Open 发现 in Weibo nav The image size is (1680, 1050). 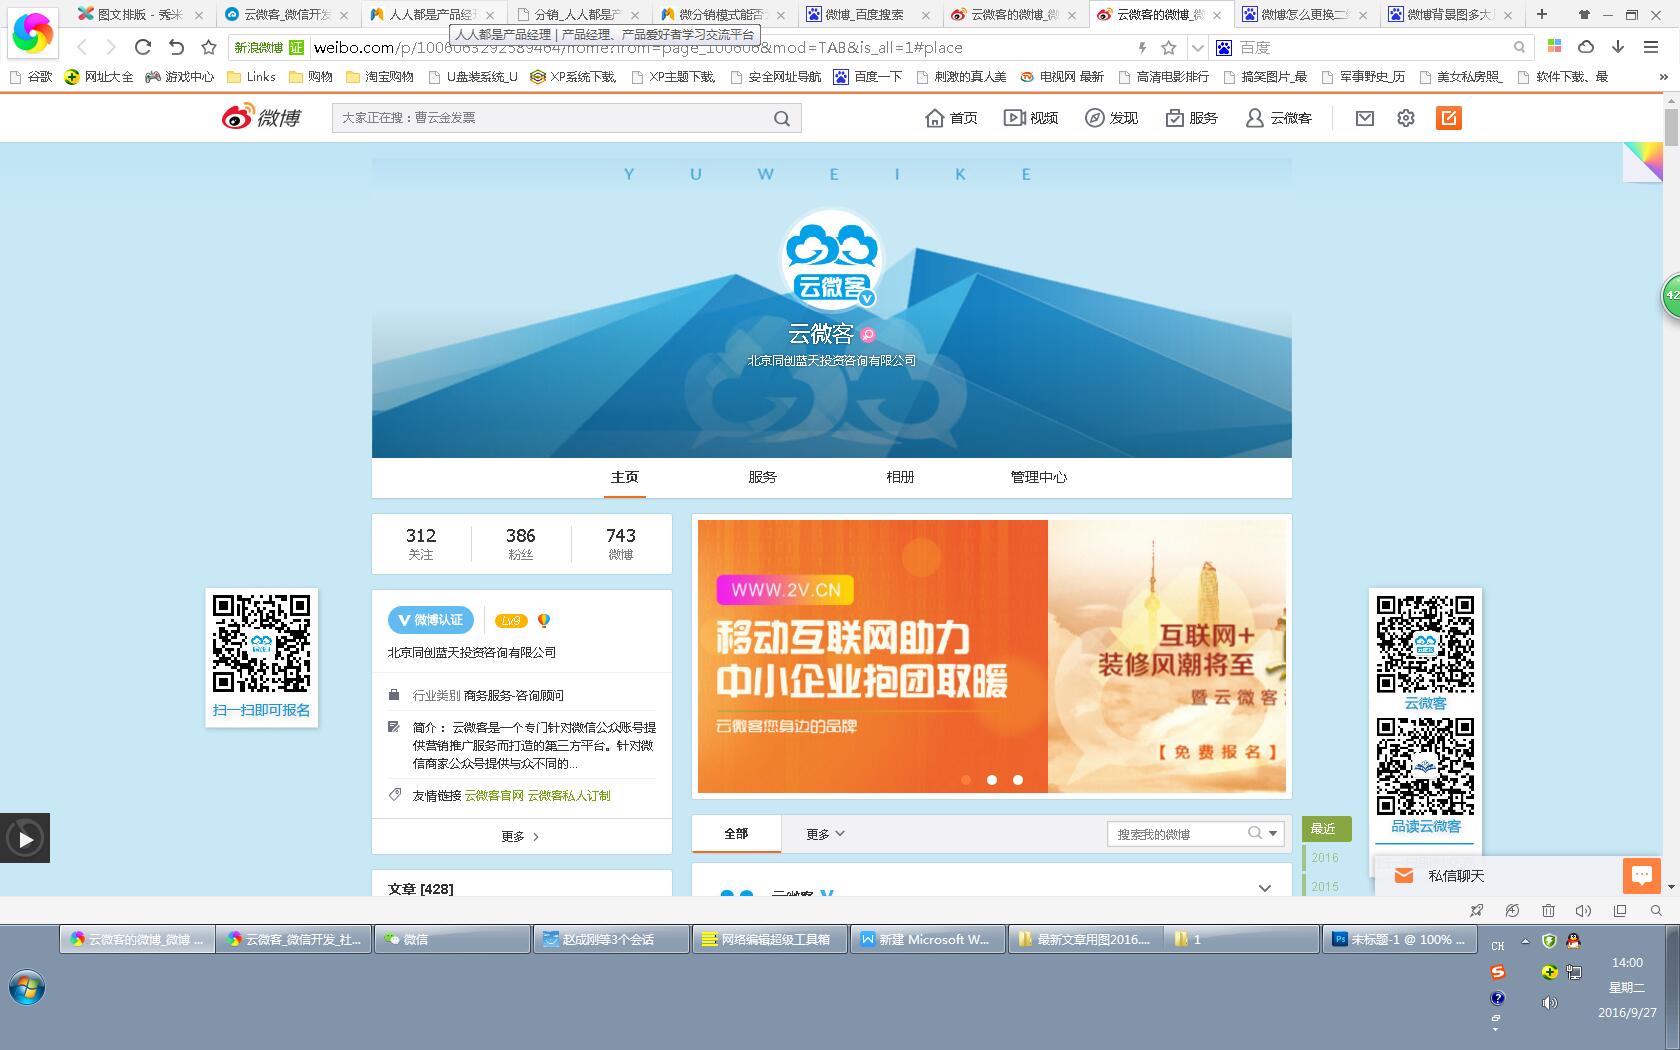pos(1111,118)
